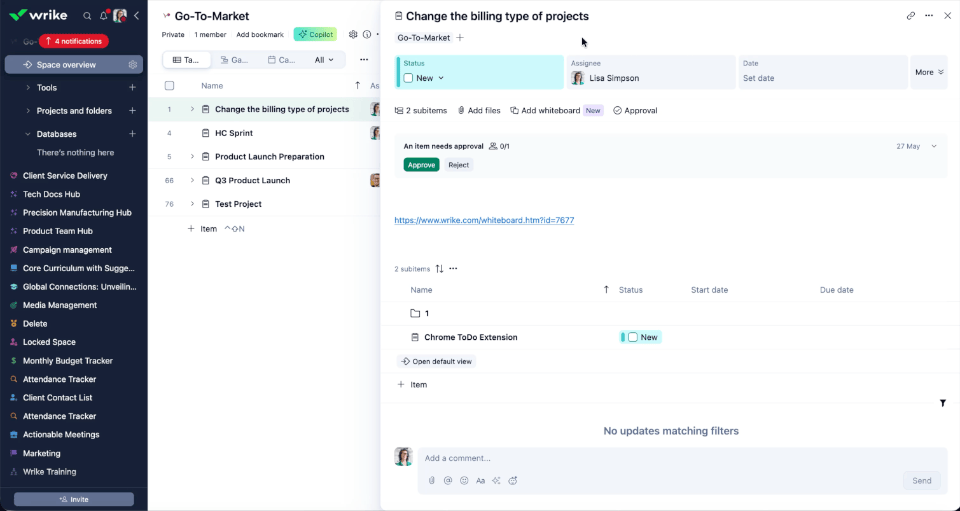Open reaction icon in comment toolbar
Image resolution: width=960 pixels, height=511 pixels.
pyautogui.click(x=513, y=480)
